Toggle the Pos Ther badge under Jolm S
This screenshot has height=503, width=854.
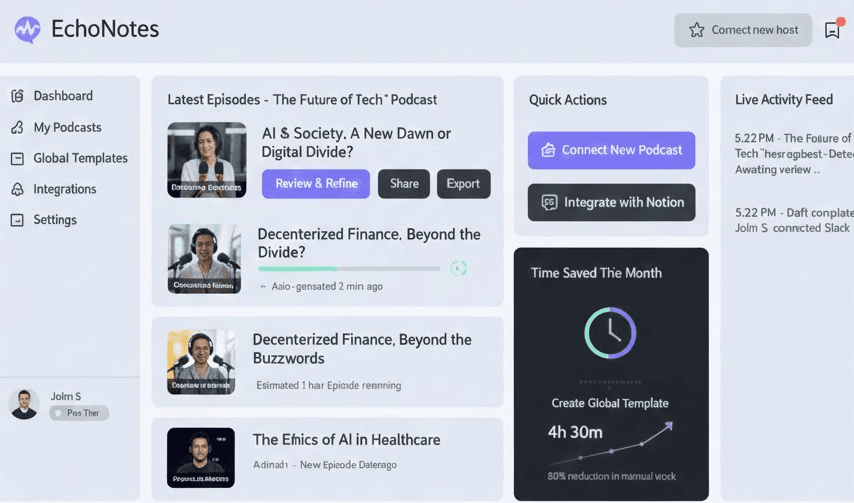tap(79, 413)
